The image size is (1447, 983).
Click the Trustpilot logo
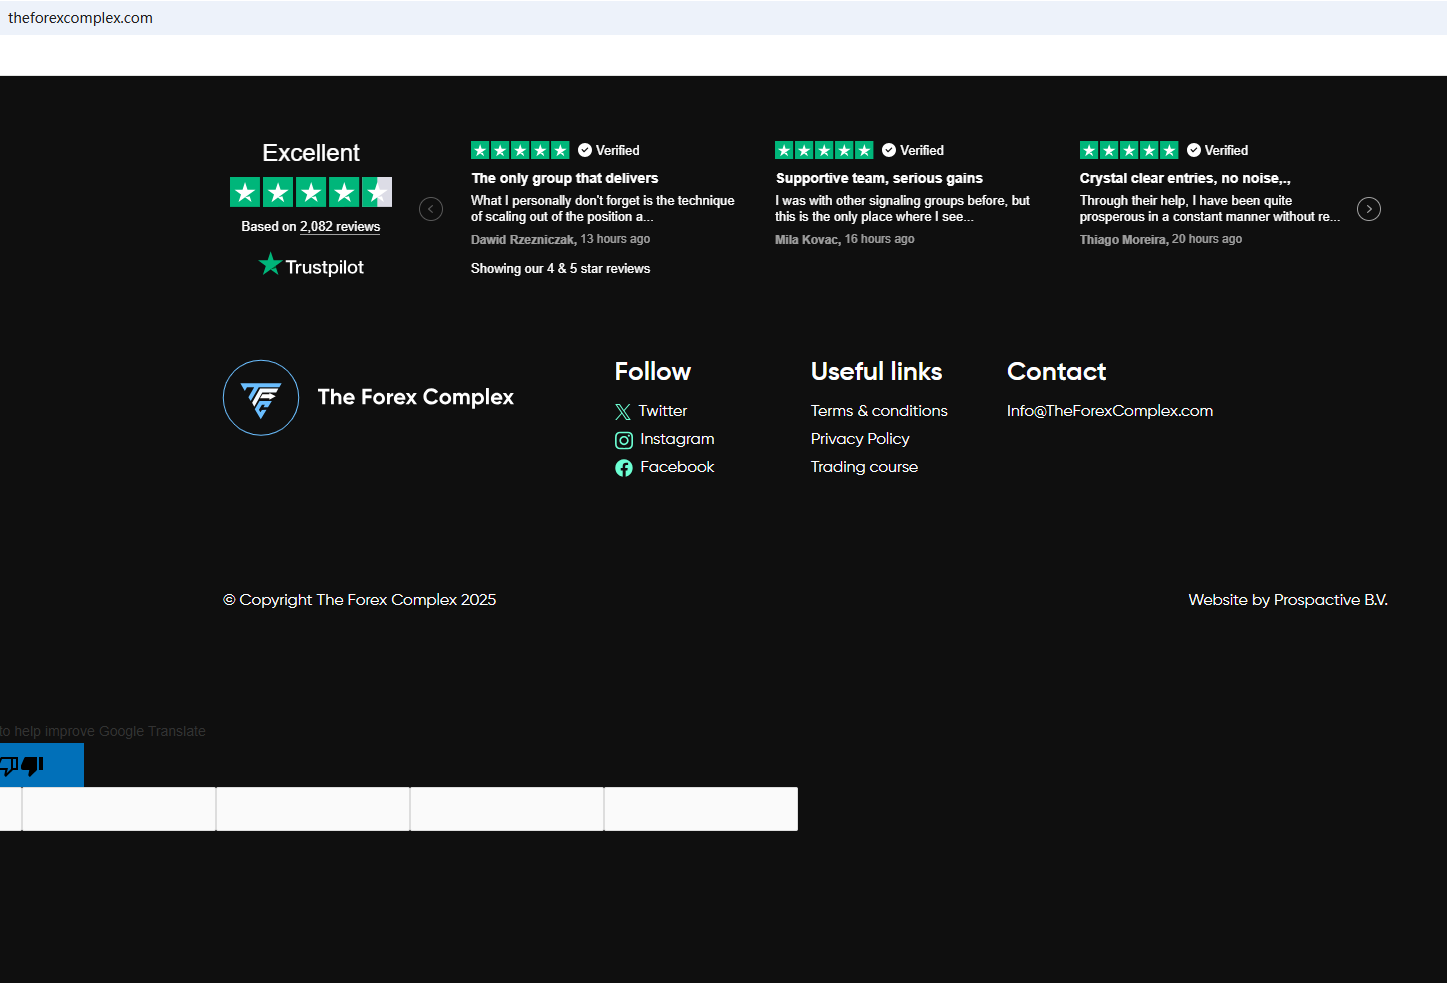(311, 266)
